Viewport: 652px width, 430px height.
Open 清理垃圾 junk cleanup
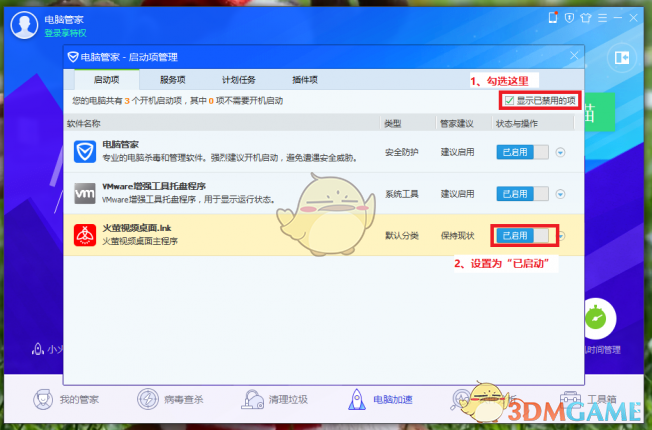click(274, 400)
